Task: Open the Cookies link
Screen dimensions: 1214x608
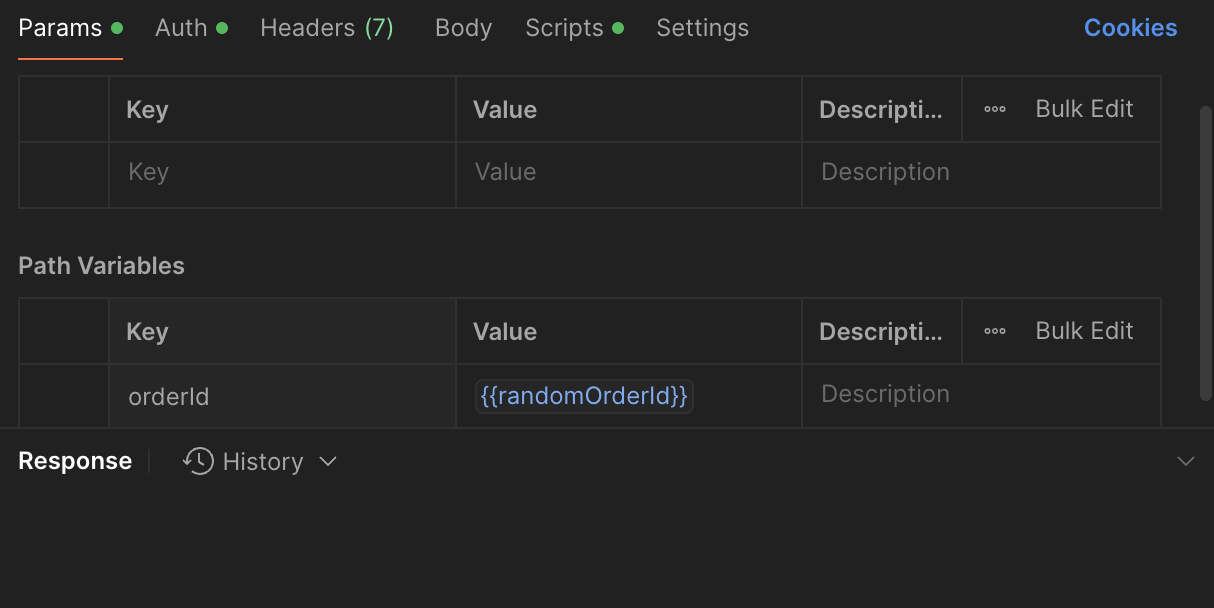Action: click(1130, 28)
